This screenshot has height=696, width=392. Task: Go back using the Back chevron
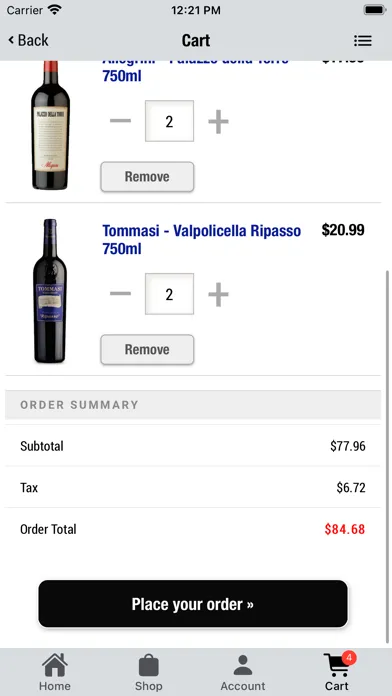coord(28,40)
